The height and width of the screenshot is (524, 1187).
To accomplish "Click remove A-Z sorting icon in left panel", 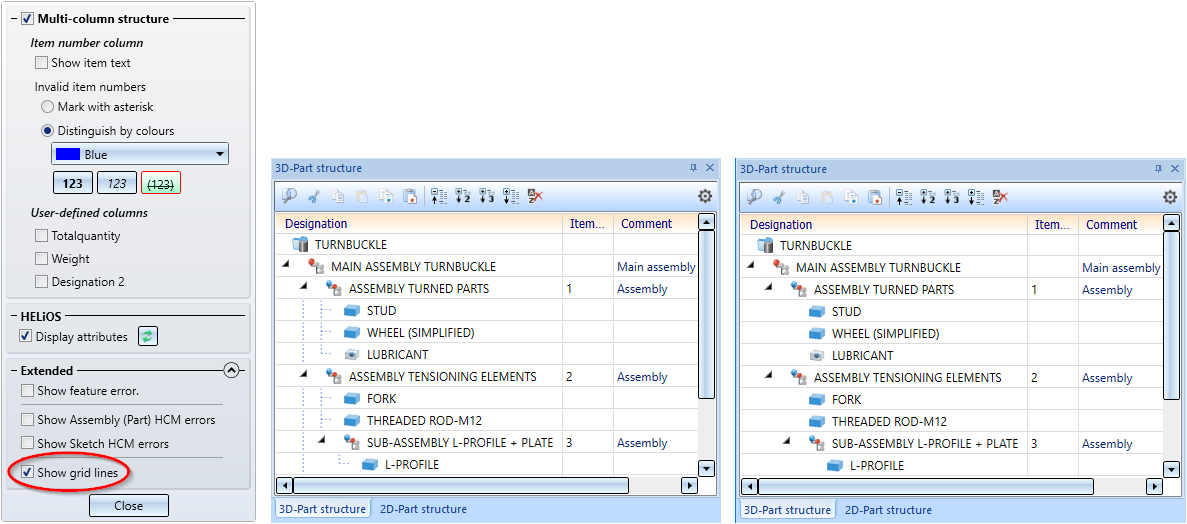I will click(x=535, y=196).
